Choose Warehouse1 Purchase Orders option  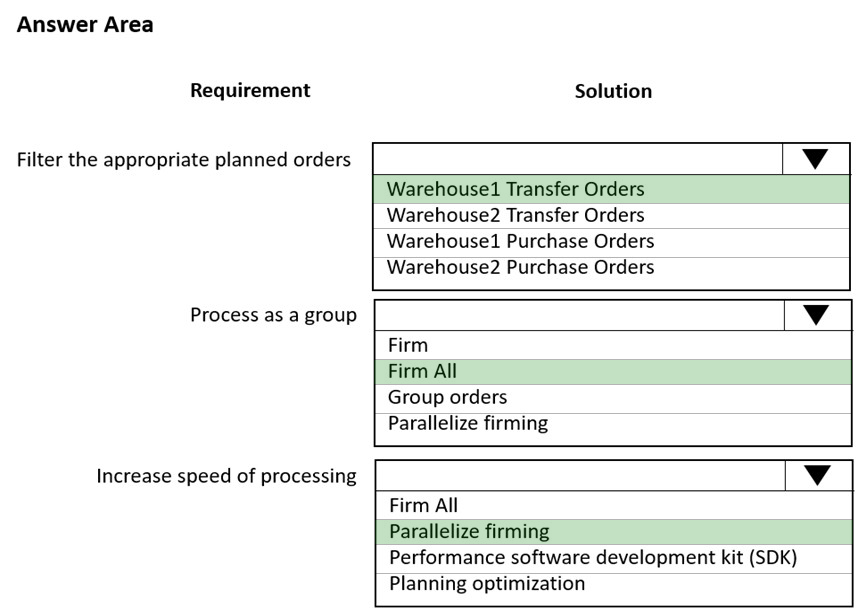click(611, 241)
